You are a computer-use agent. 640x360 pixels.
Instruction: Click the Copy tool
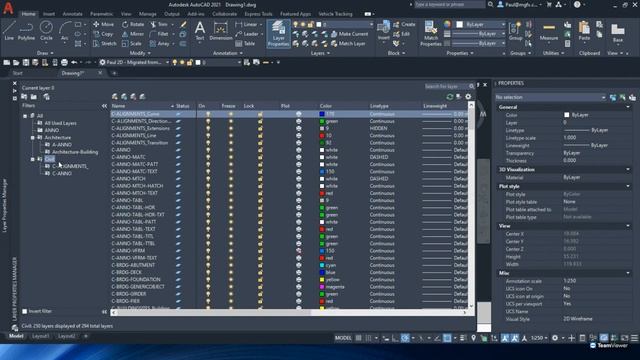tap(103, 34)
